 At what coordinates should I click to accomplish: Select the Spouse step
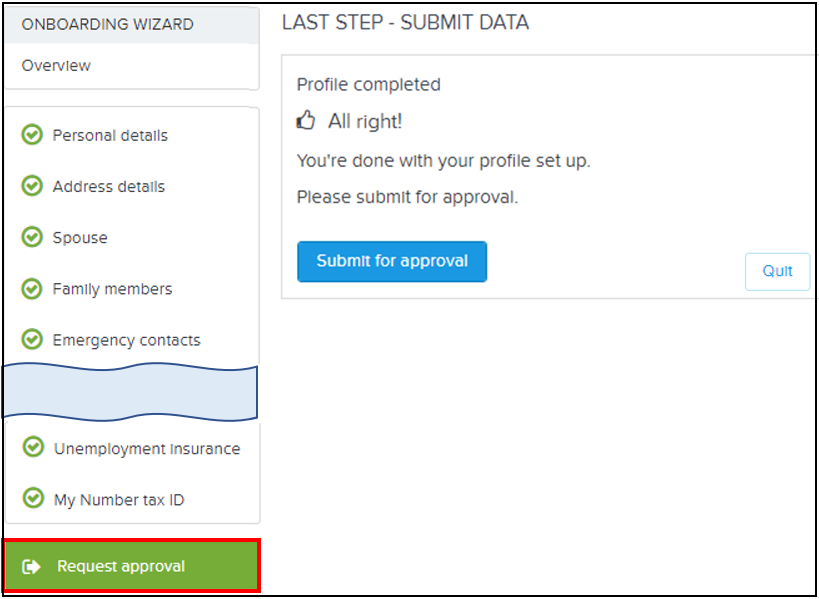click(80, 238)
